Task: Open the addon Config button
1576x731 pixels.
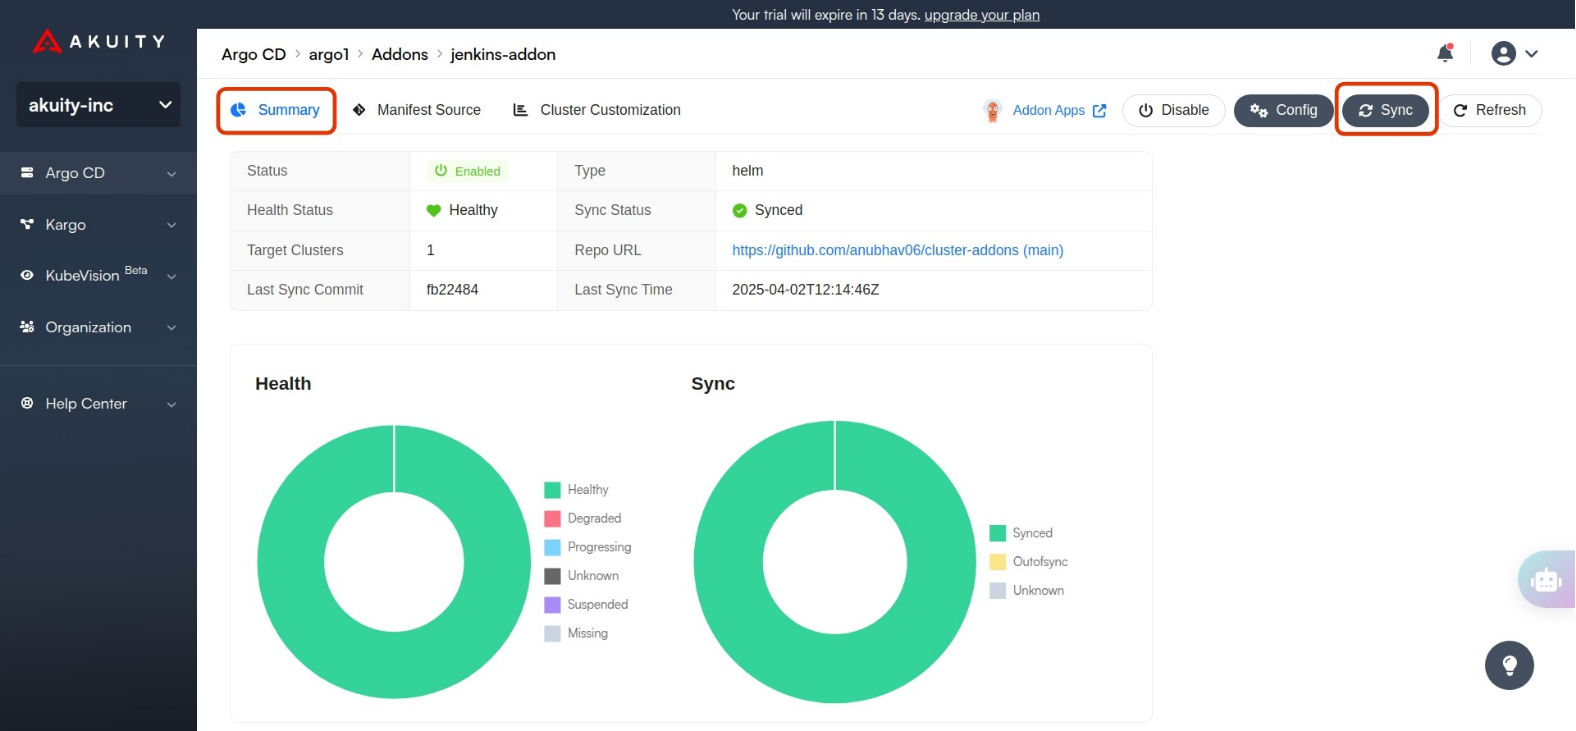Action: click(x=1284, y=110)
